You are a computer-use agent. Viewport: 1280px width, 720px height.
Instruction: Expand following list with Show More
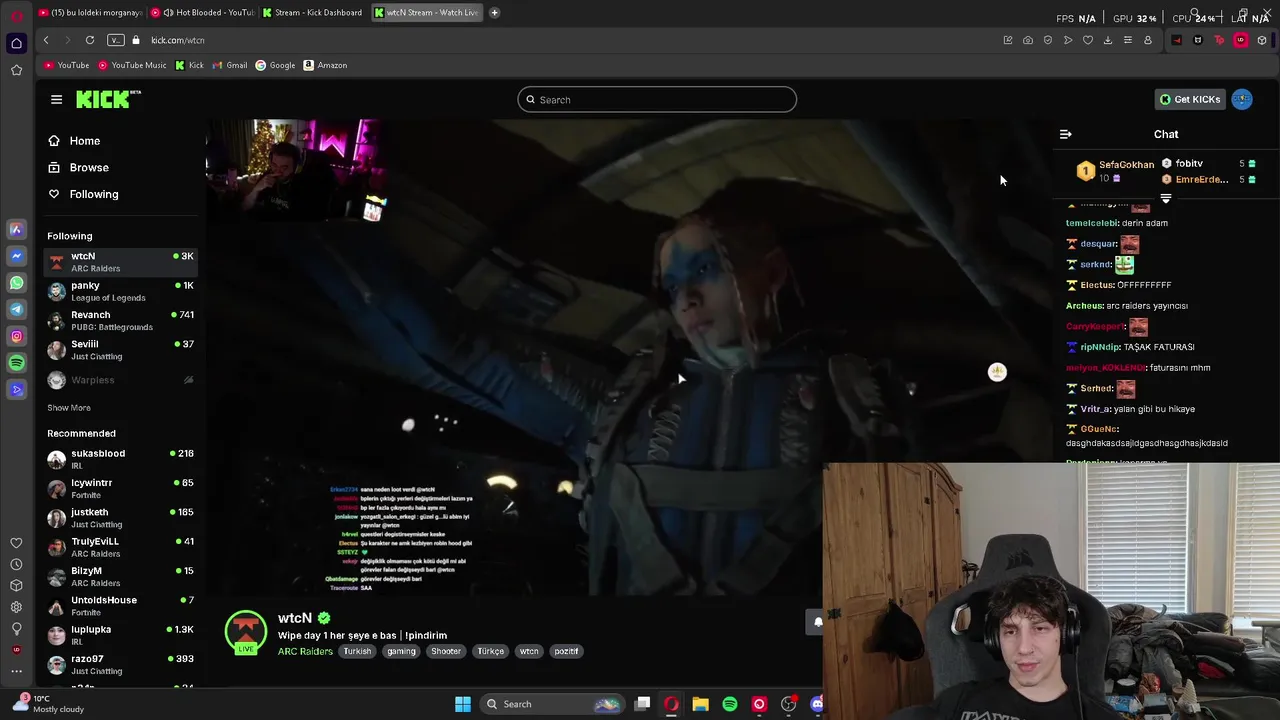click(69, 408)
